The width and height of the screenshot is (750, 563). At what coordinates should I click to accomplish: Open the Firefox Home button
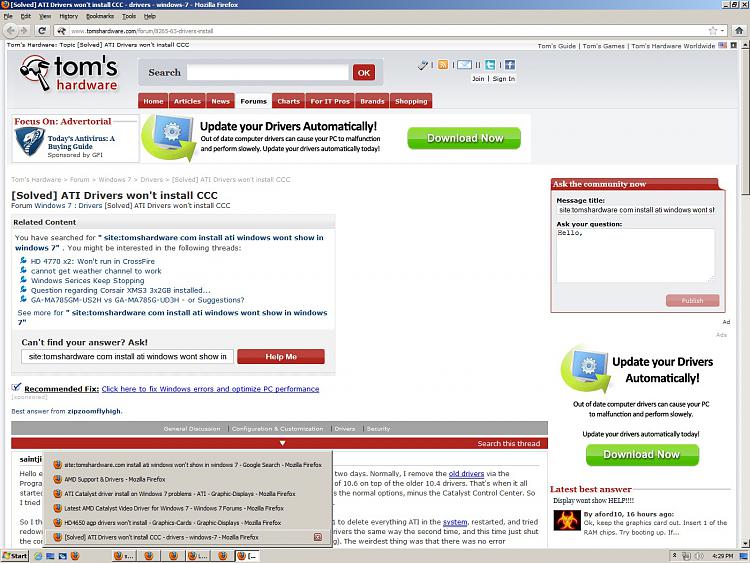[739, 31]
